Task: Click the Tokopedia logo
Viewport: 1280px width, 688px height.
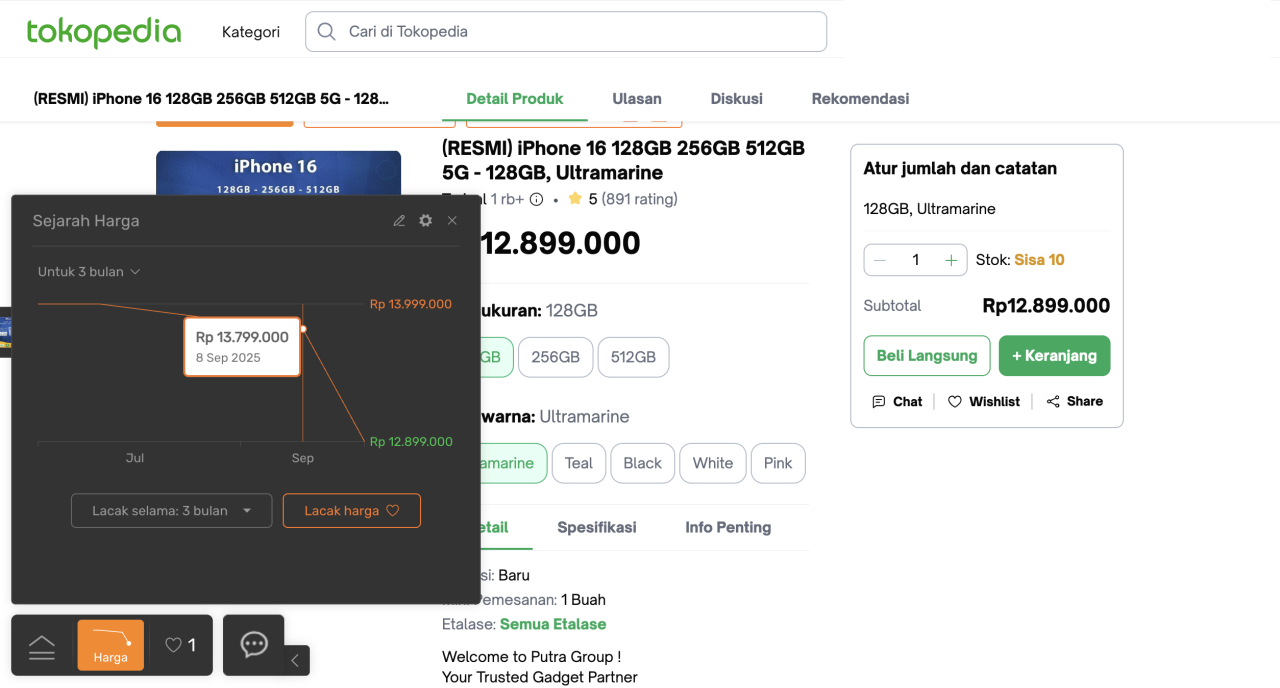Action: tap(104, 32)
